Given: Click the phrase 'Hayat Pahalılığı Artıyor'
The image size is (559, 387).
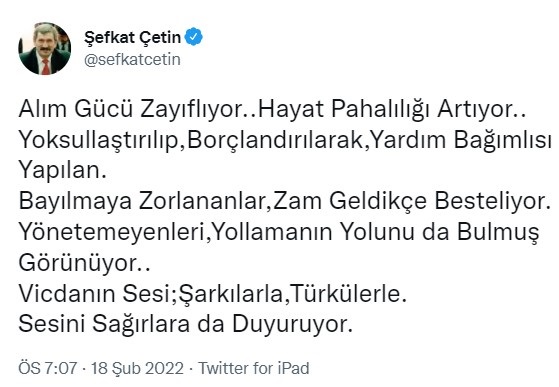Looking at the screenshot, I should click(x=385, y=109).
